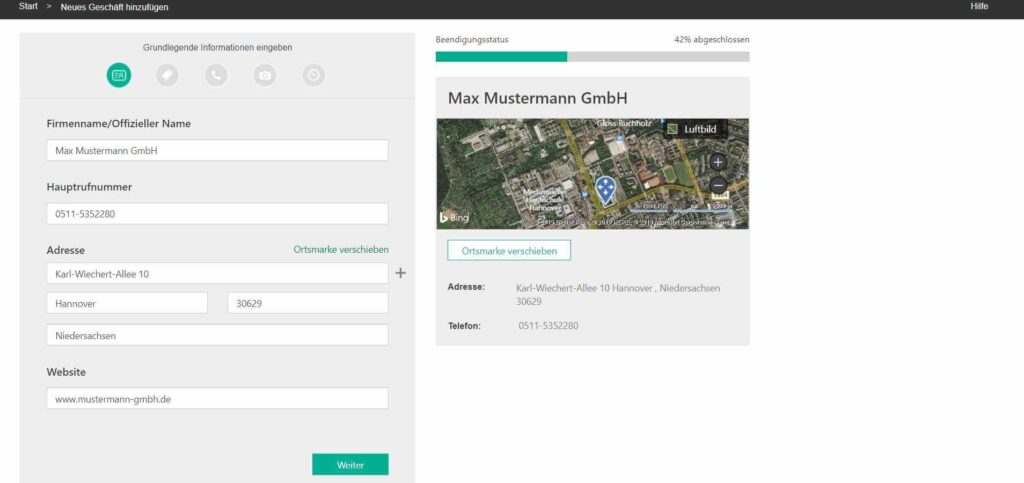Open the opening hours clock step icon
Screen dimensions: 1024x483
313,76
